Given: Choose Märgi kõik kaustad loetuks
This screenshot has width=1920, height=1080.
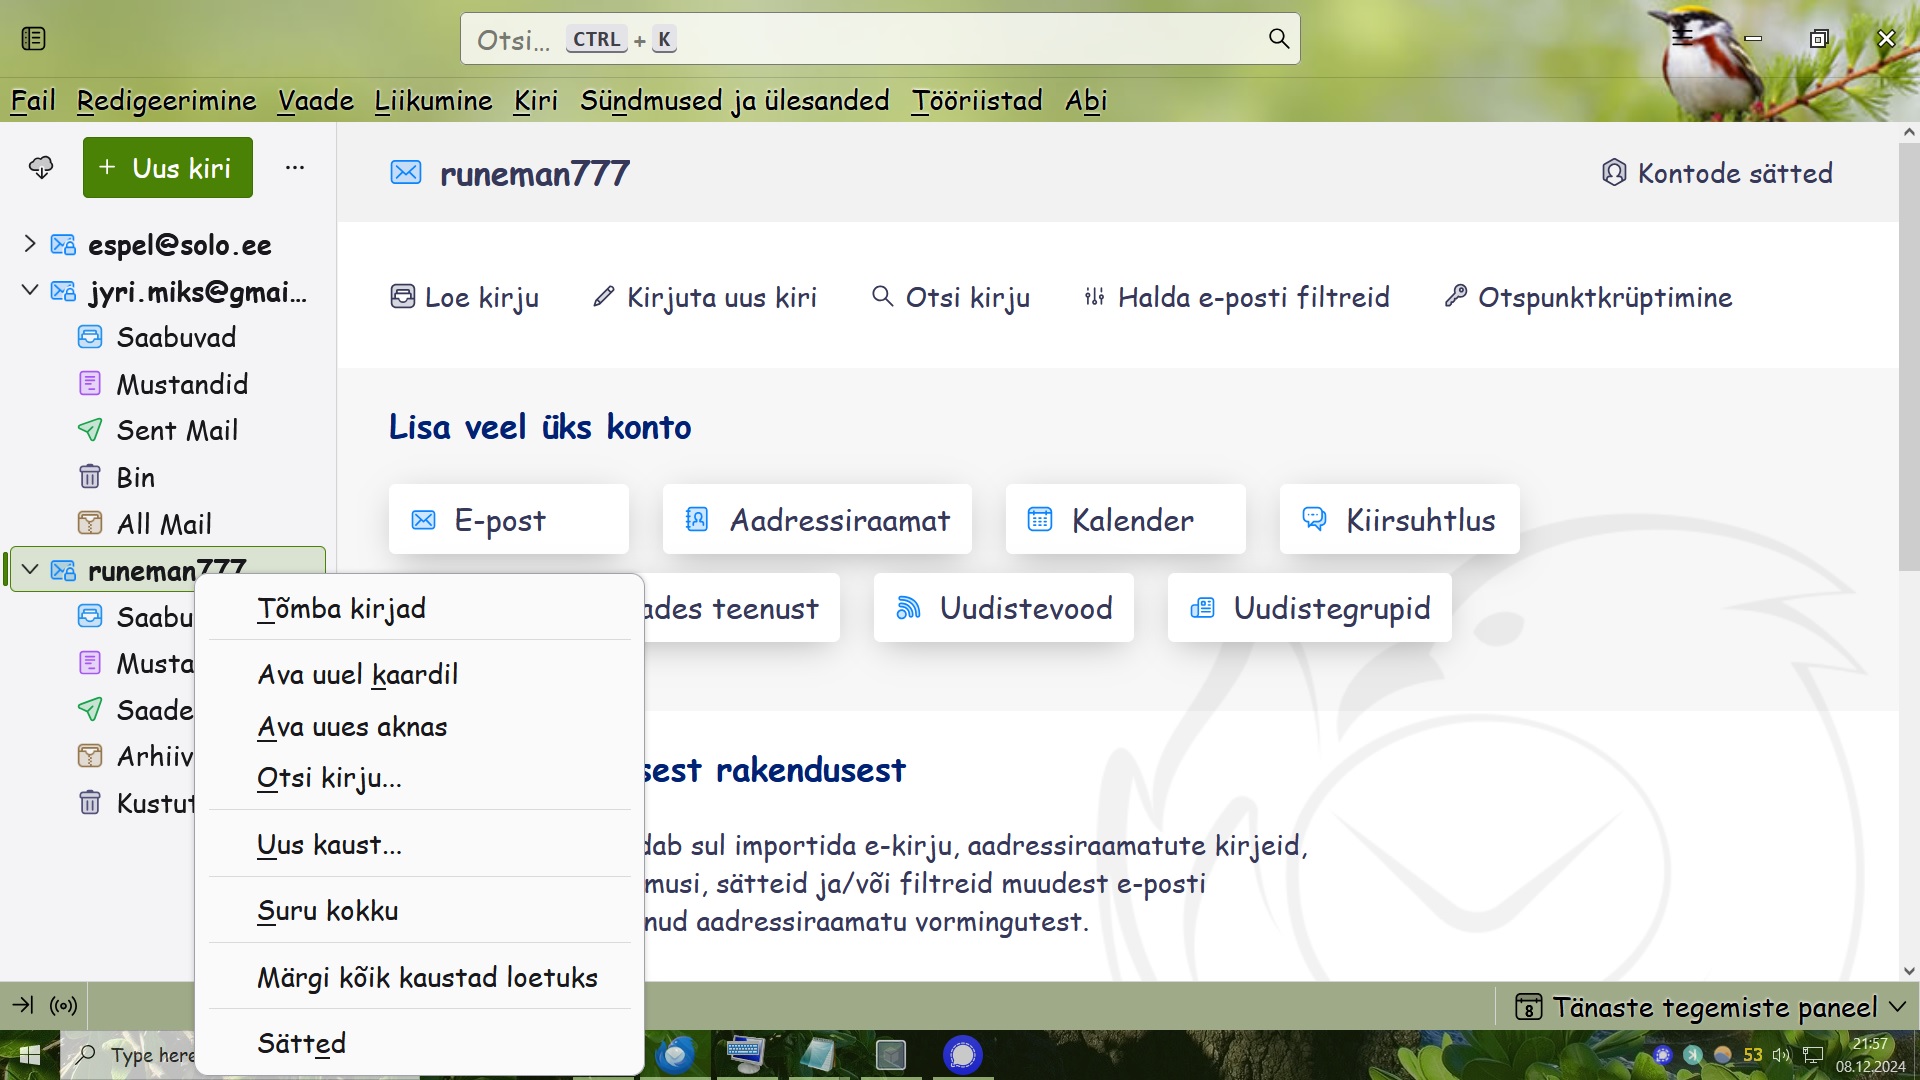Looking at the screenshot, I should pyautogui.click(x=420, y=977).
